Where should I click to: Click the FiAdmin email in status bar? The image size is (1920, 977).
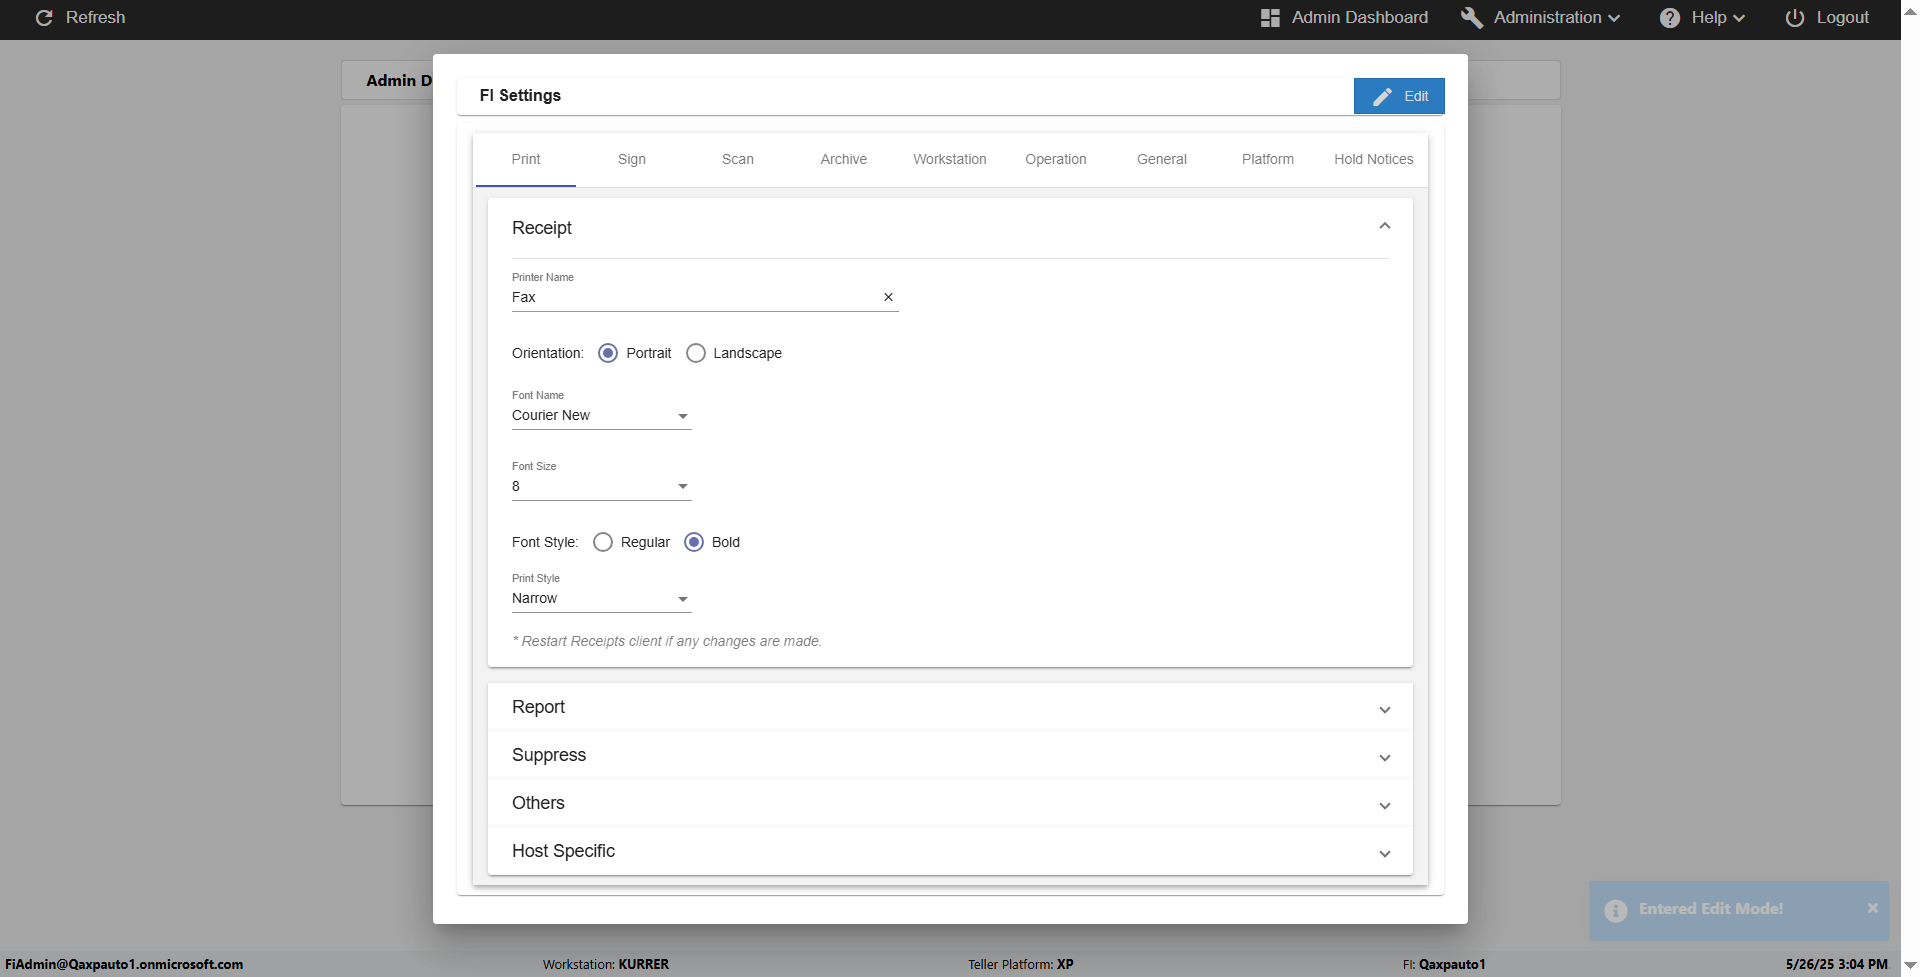(124, 965)
